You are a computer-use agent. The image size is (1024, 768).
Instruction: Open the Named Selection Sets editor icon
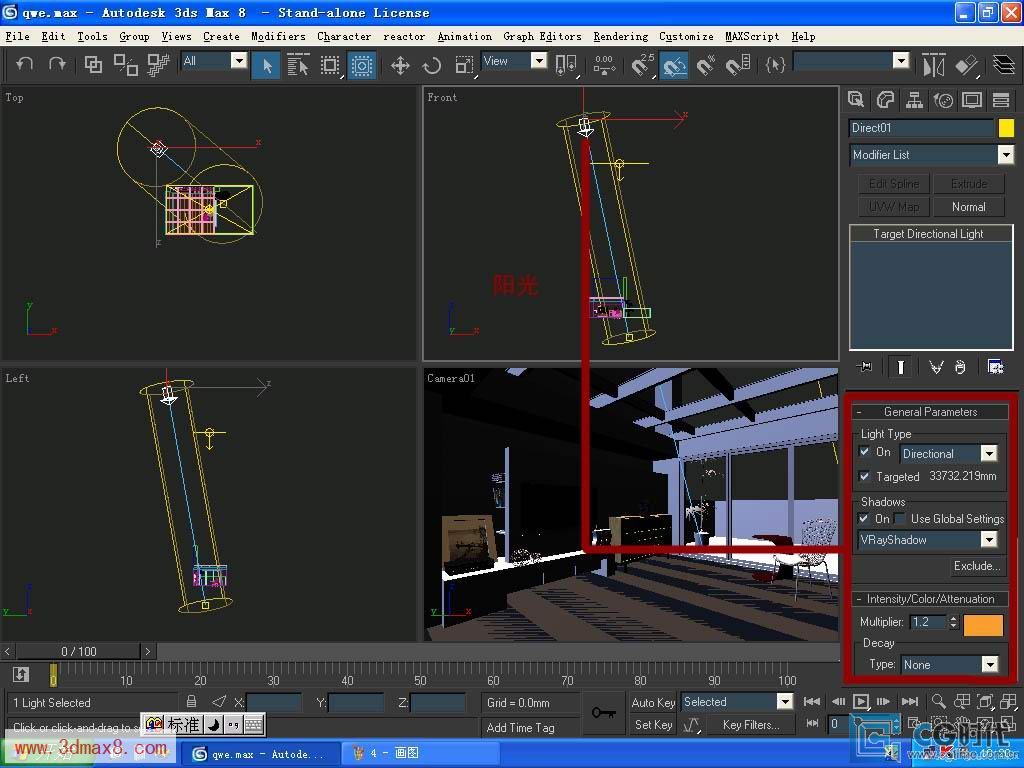coord(775,65)
